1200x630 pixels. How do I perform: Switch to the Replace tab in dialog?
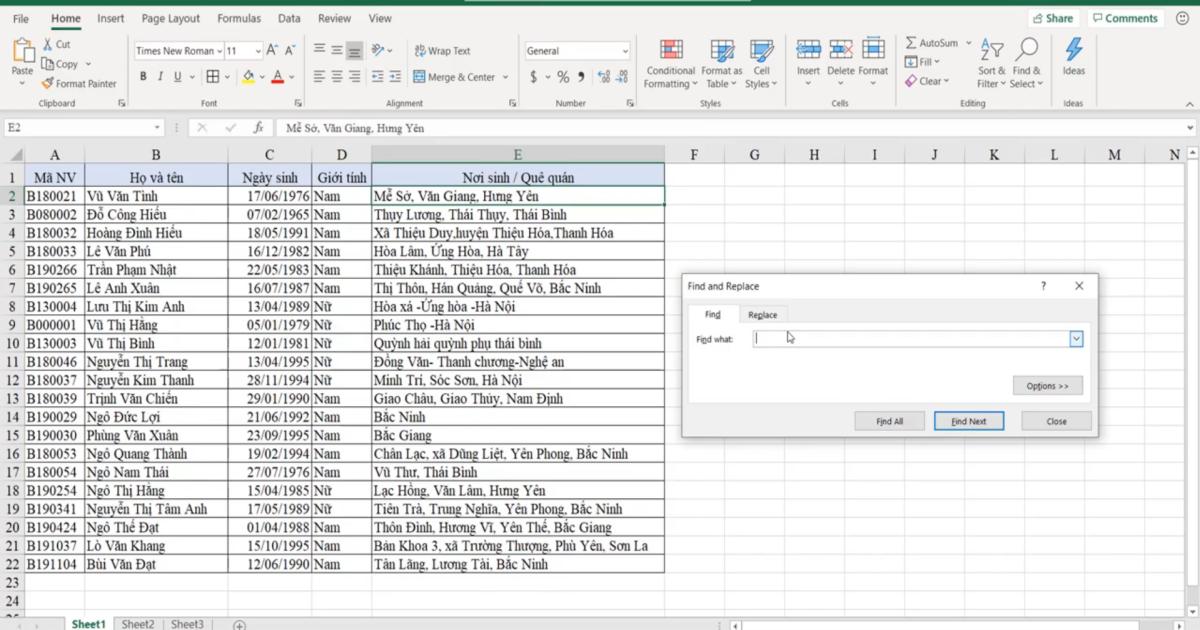[x=763, y=315]
